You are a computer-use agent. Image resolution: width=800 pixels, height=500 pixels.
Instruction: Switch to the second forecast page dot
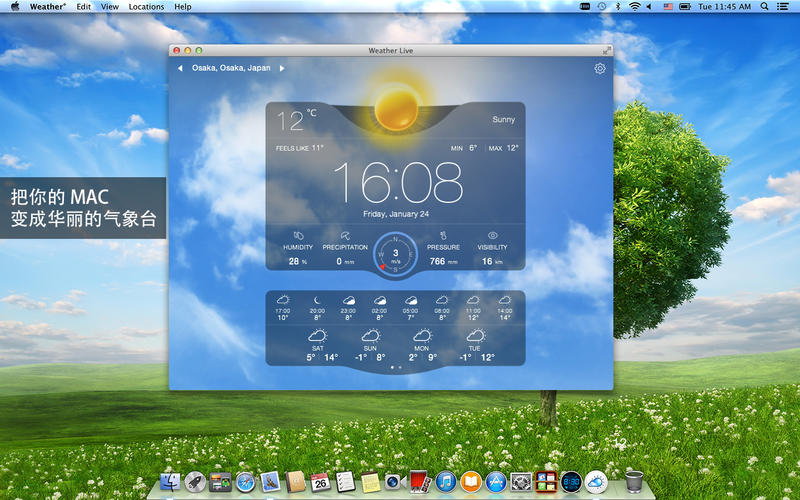tap(400, 367)
